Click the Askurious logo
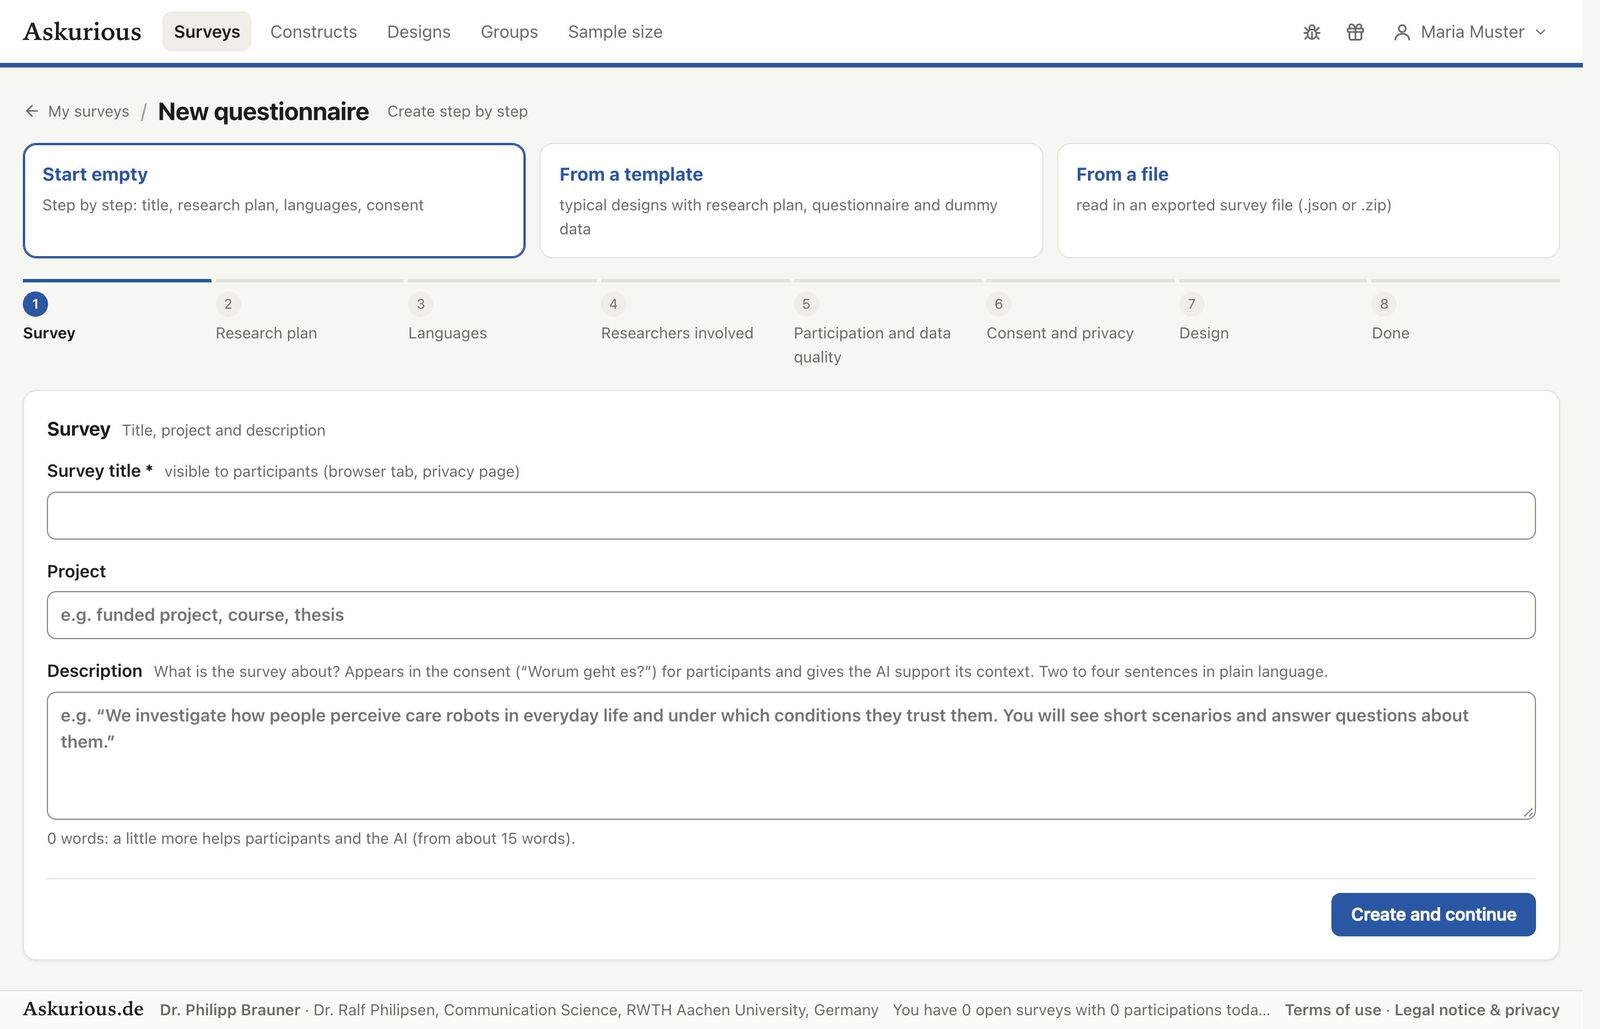The height and width of the screenshot is (1029, 1600). [x=82, y=32]
